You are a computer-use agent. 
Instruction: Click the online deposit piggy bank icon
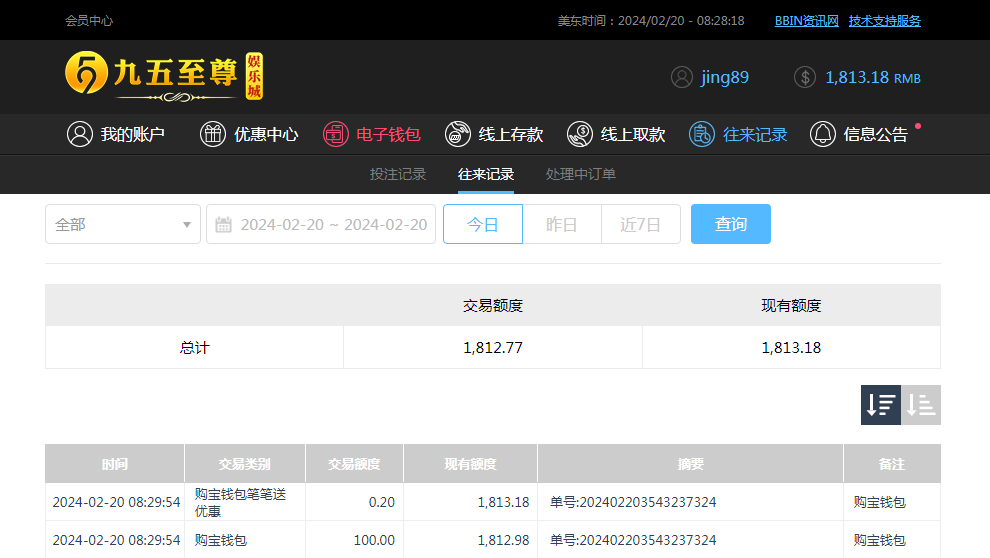point(458,134)
